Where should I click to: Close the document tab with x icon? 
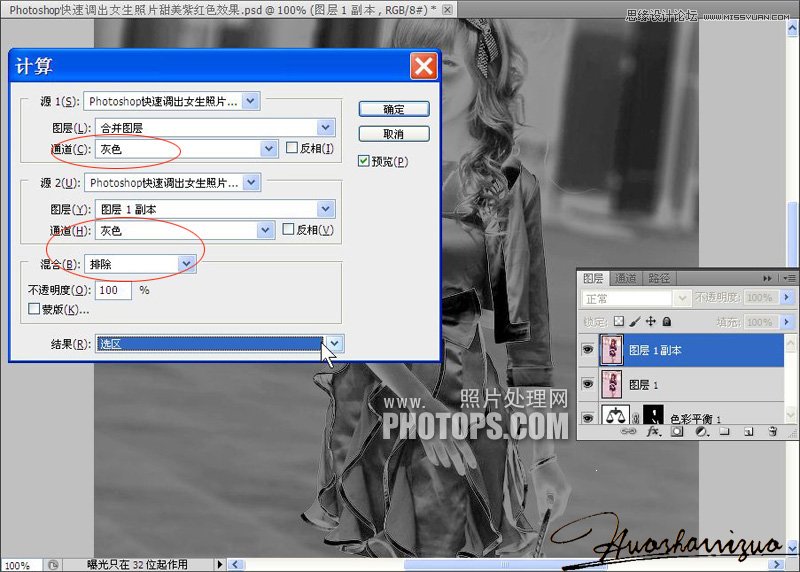click(447, 9)
